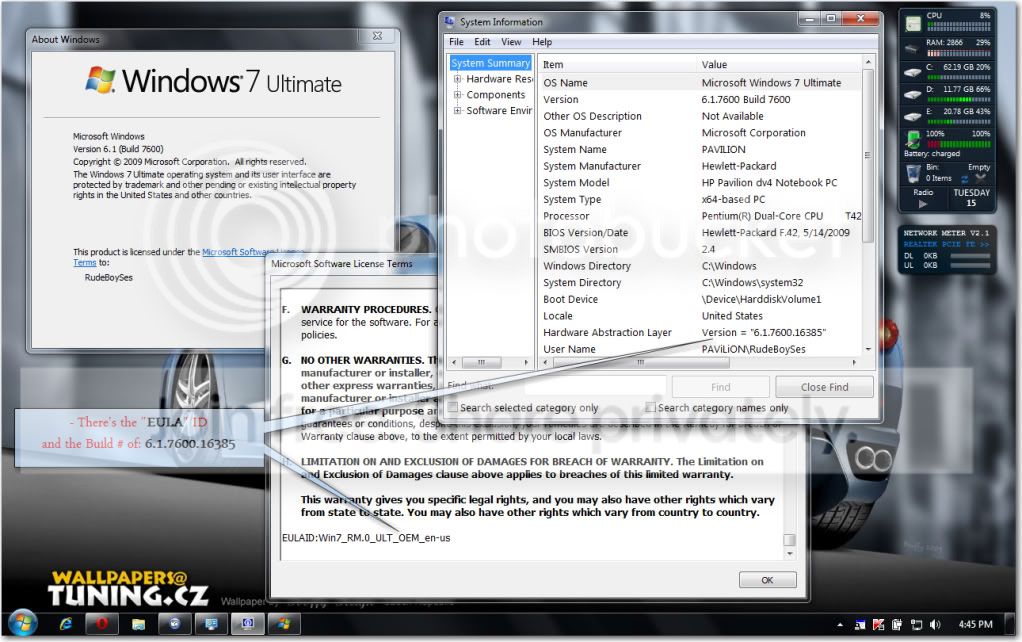The width and height of the screenshot is (1022, 642).
Task: Select the Processor row
Action: click(x=701, y=216)
